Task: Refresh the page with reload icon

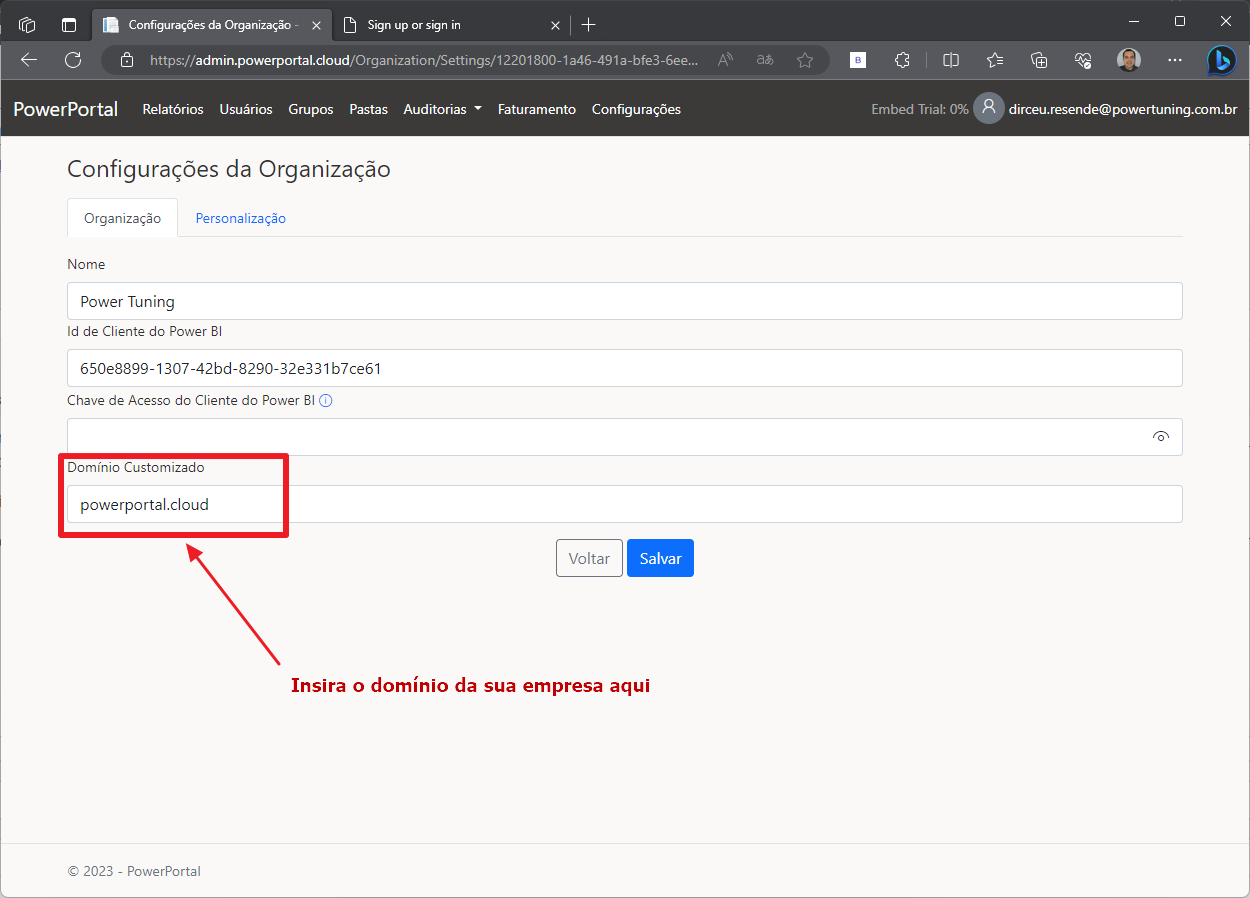Action: coord(73,60)
